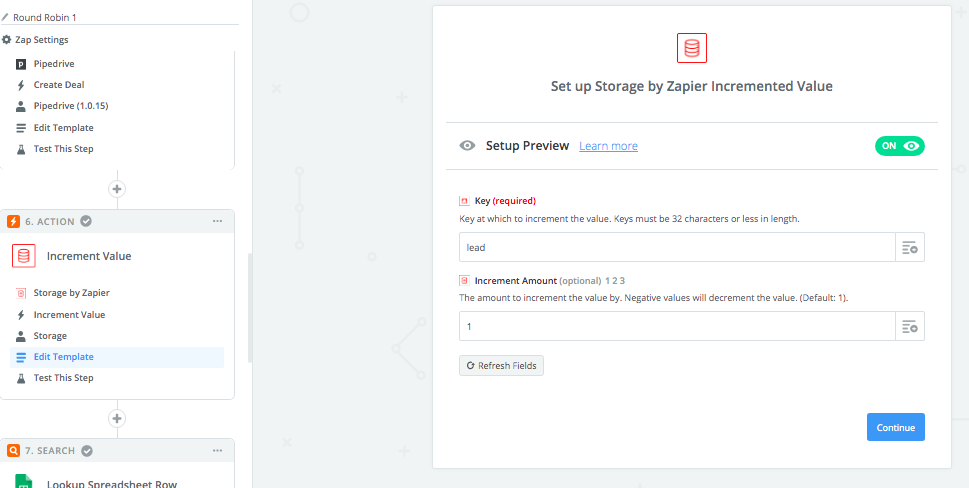Click the orange search icon on step 7

pos(14,450)
